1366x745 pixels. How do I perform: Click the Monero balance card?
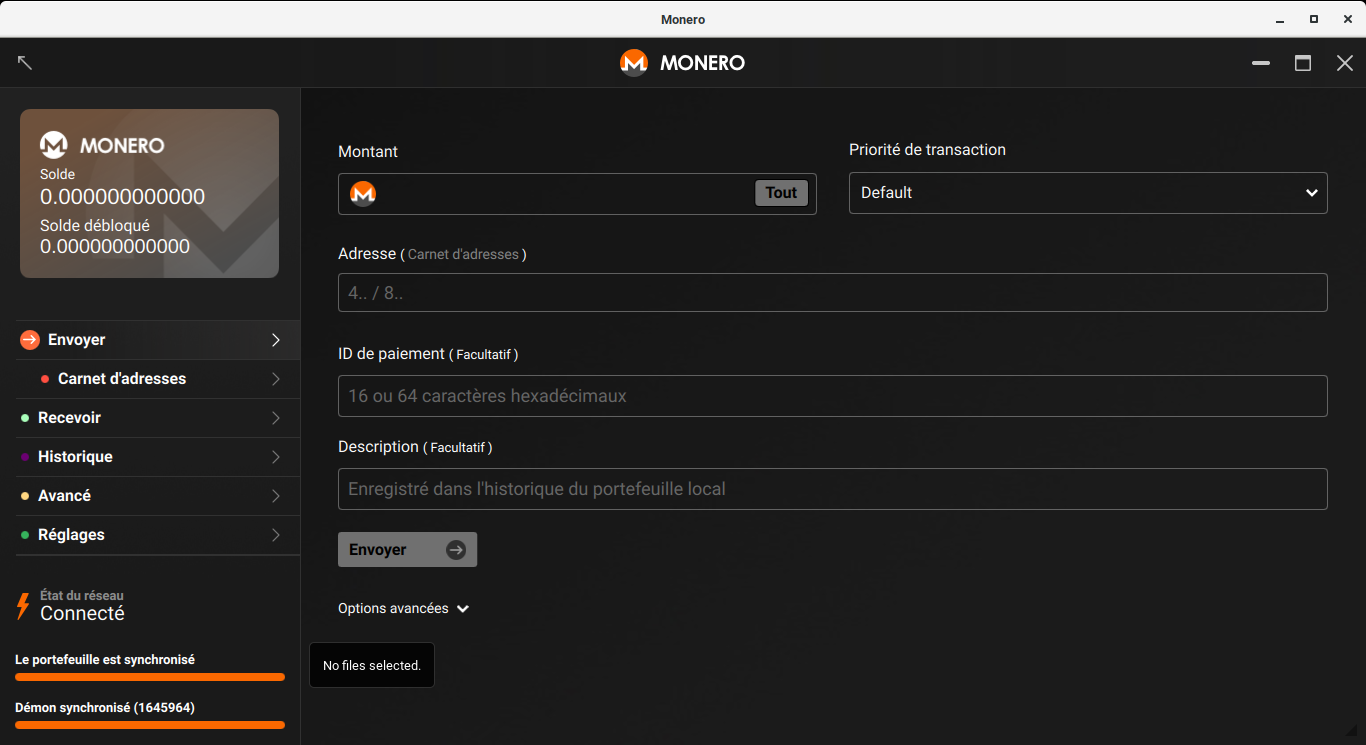point(149,193)
